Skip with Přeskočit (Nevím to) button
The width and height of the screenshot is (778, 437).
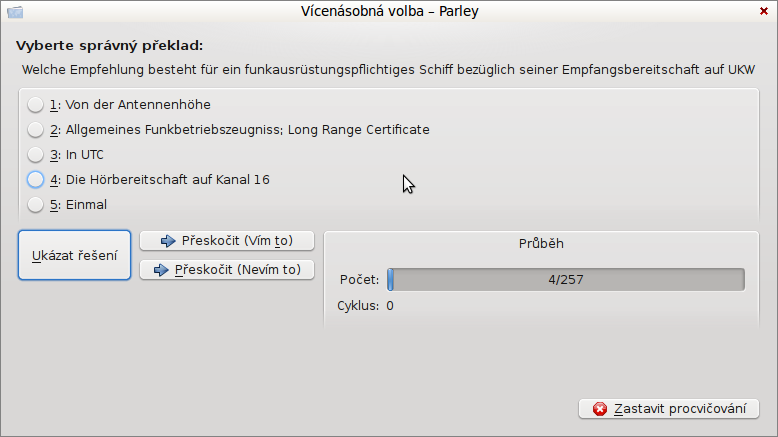click(227, 270)
